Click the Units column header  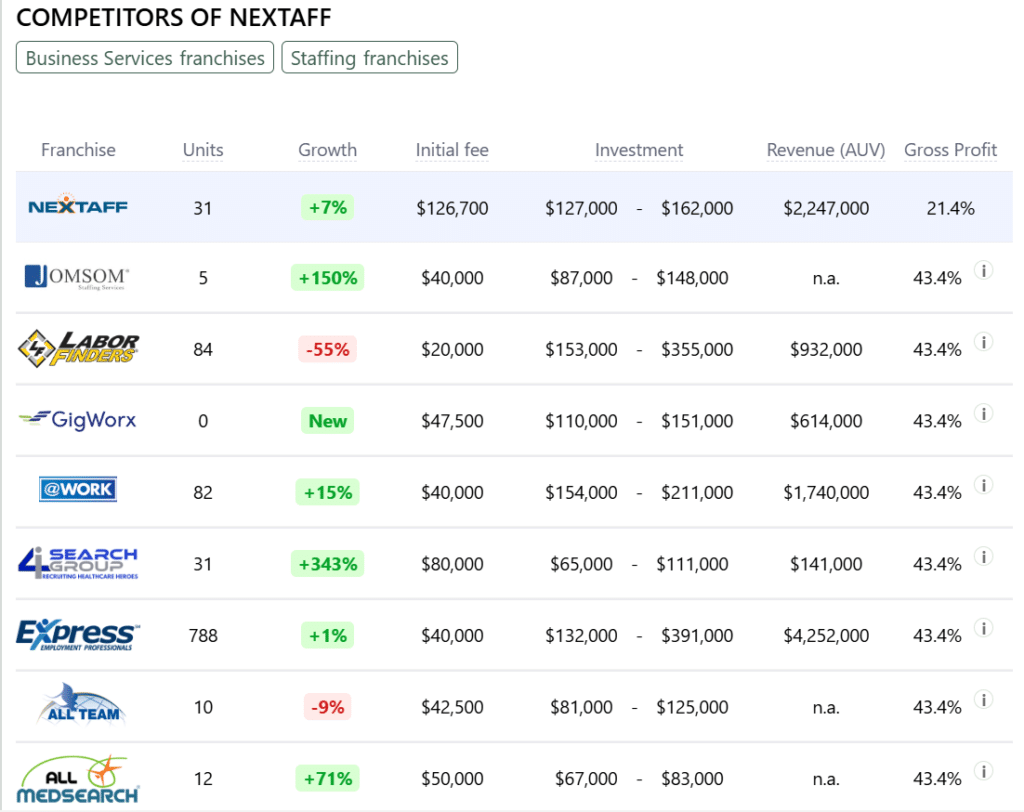(203, 150)
